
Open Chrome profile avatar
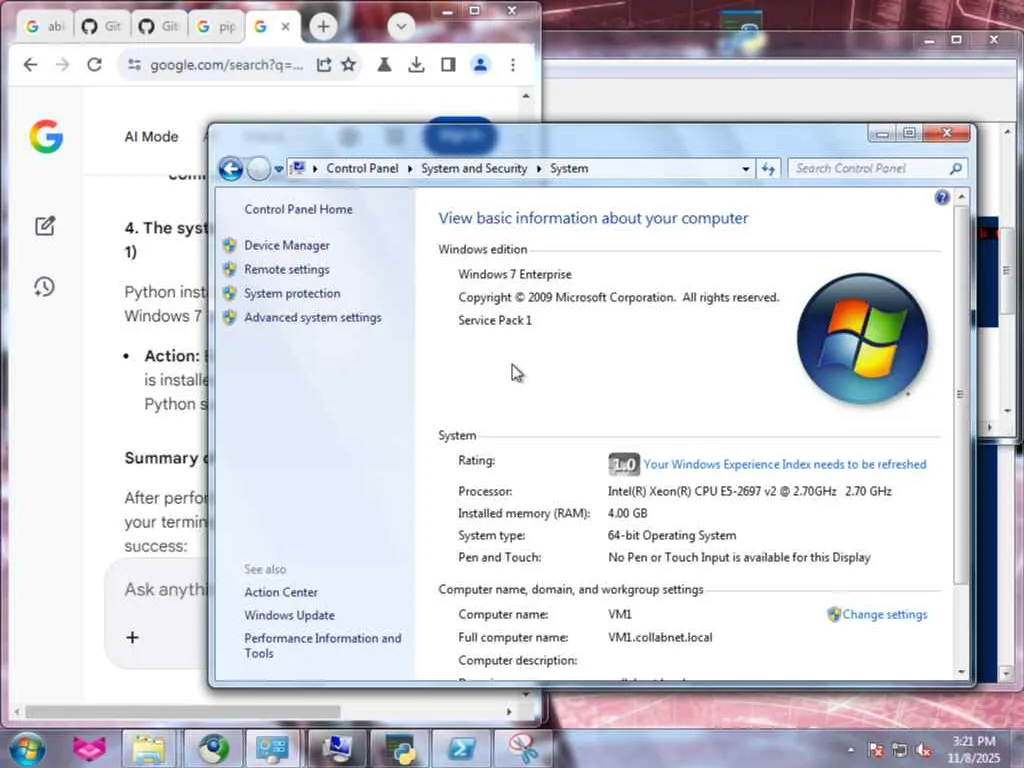(480, 65)
